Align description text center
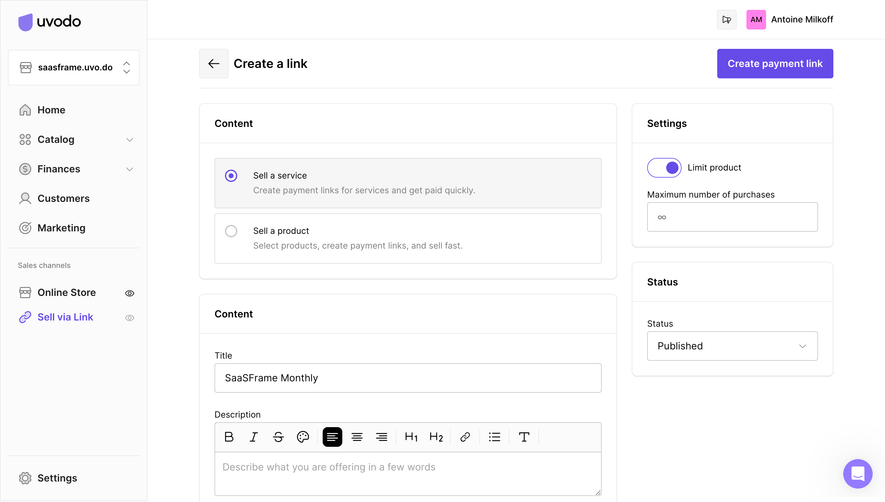The image size is (885, 502). pos(357,437)
